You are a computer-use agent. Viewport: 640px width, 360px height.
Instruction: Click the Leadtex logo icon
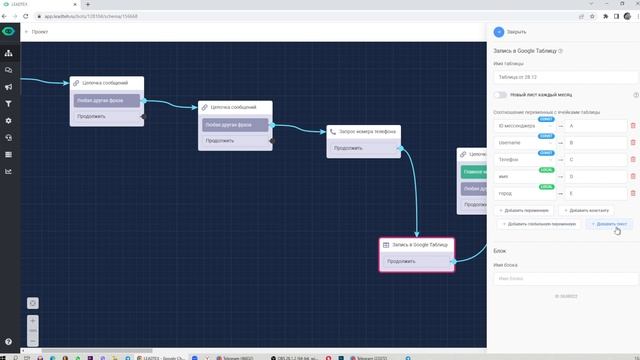pyautogui.click(x=8, y=31)
